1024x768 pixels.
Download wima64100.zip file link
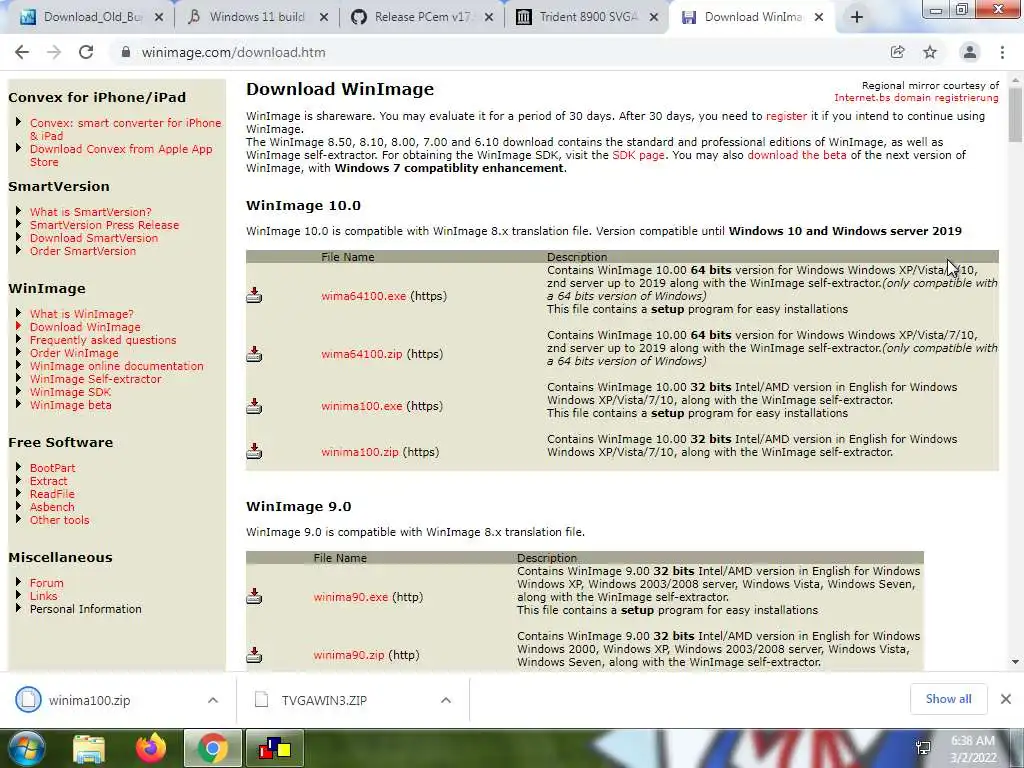tap(361, 354)
